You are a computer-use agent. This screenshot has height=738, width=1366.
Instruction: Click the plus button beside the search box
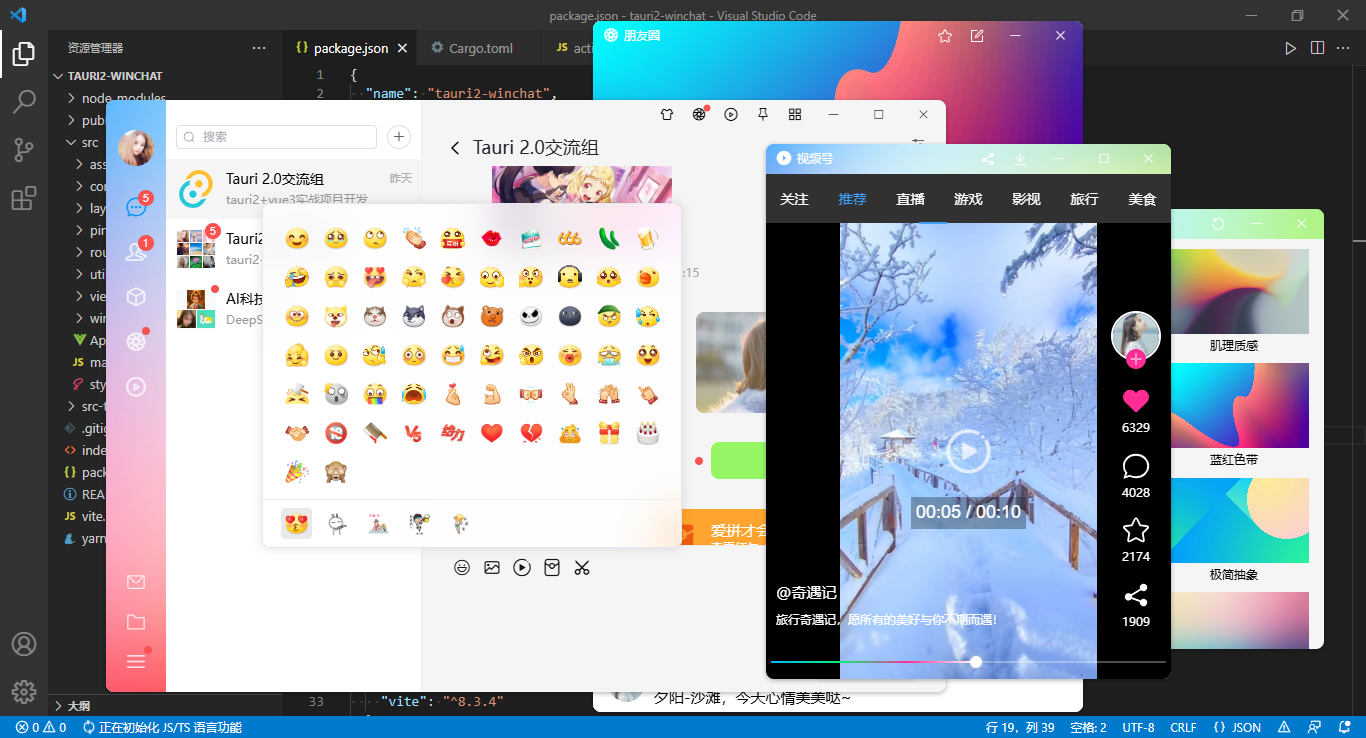(x=398, y=137)
